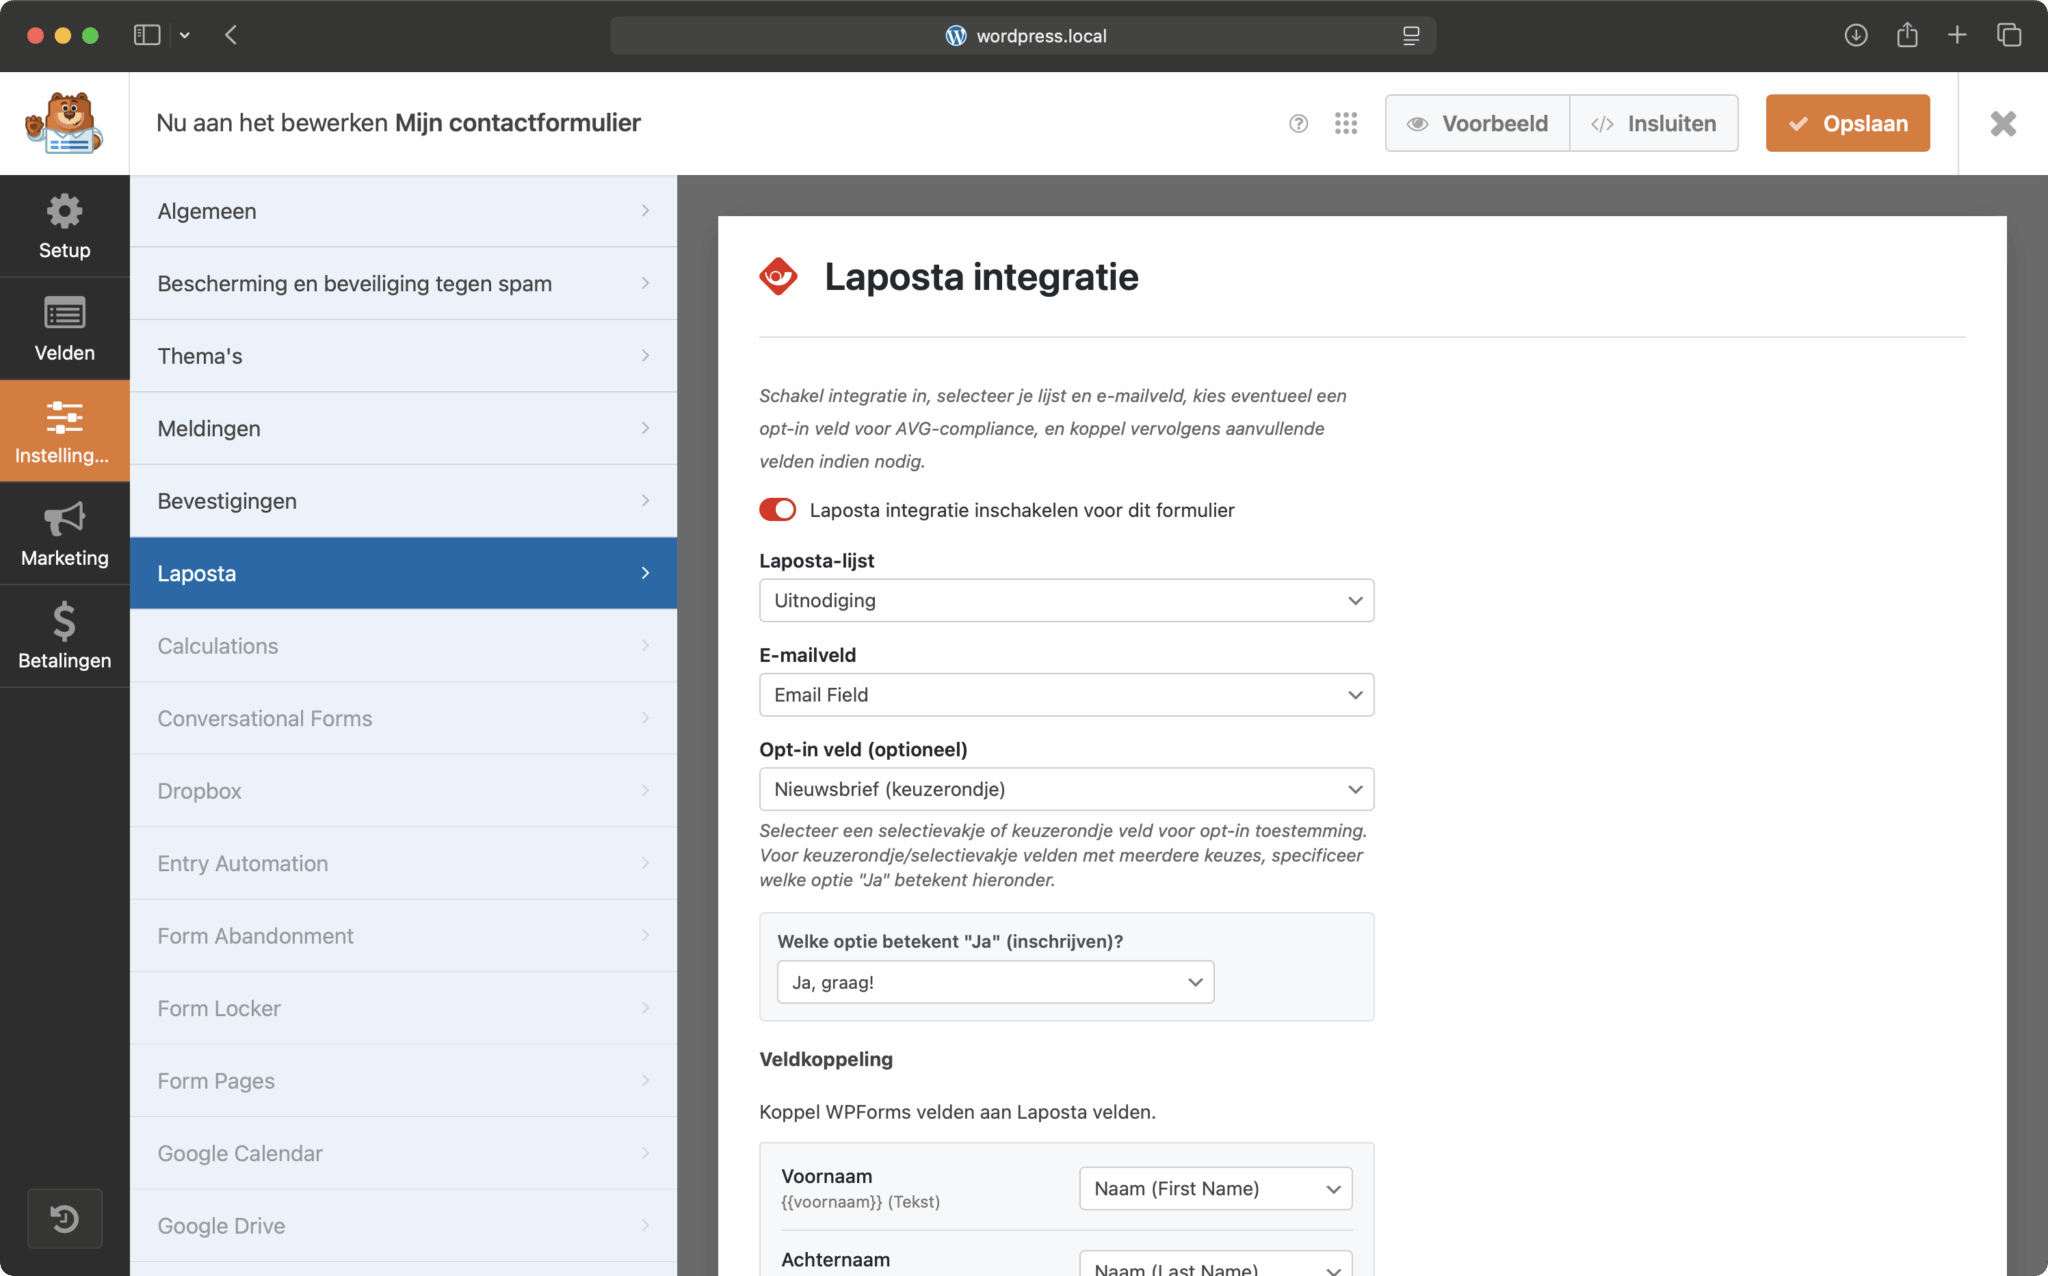The height and width of the screenshot is (1276, 2048).
Task: Click the revision history icon
Action: pyautogui.click(x=64, y=1218)
